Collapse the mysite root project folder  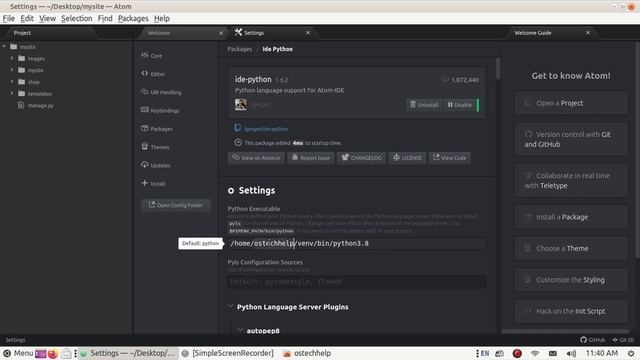click(4, 47)
